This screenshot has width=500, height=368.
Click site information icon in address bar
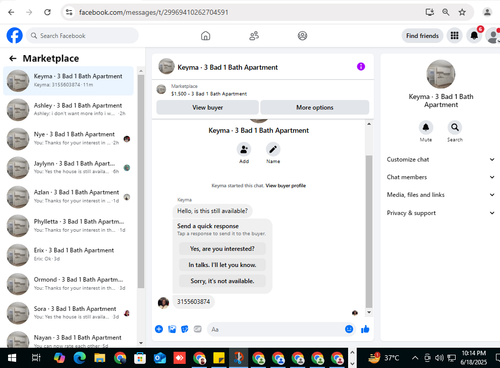[69, 12]
